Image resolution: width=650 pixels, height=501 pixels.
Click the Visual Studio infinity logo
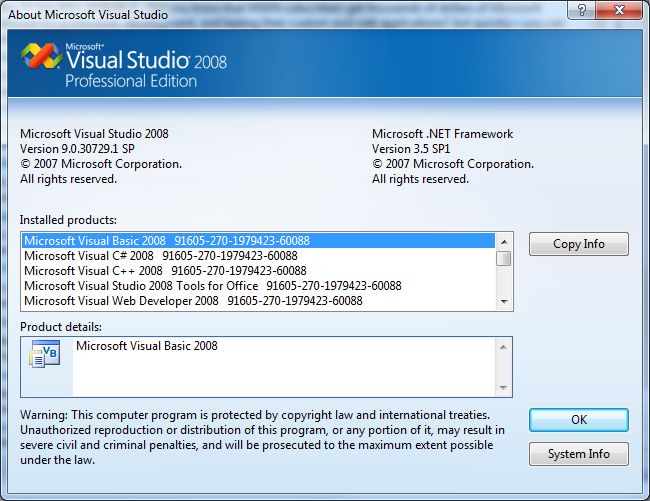click(x=42, y=56)
